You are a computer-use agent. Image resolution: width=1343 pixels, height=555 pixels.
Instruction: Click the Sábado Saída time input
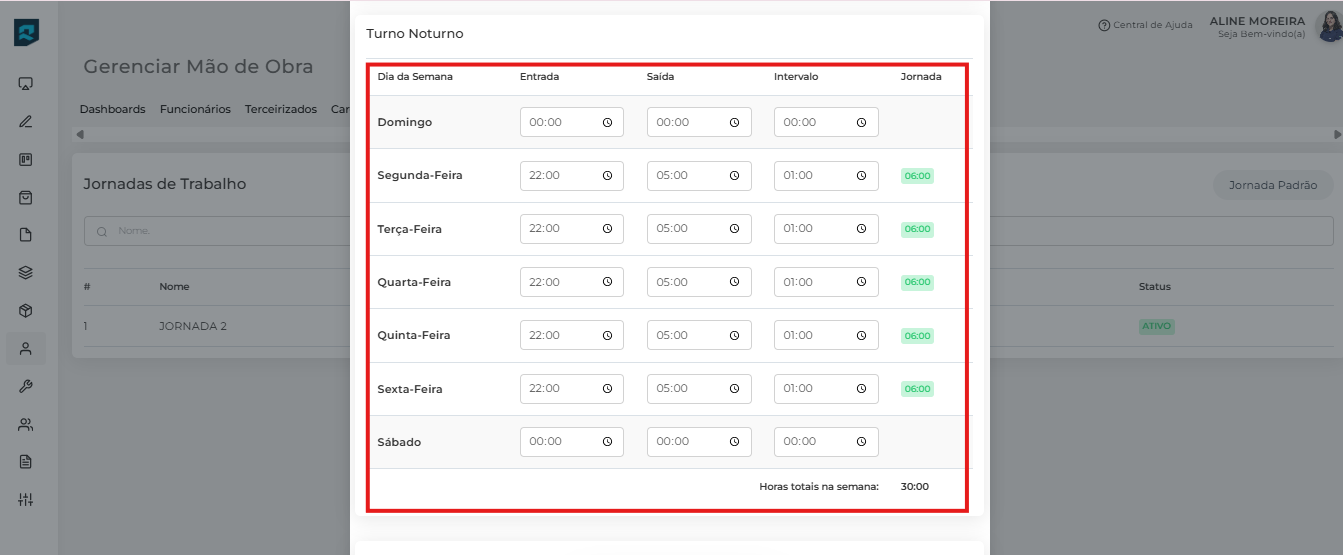[x=687, y=442]
